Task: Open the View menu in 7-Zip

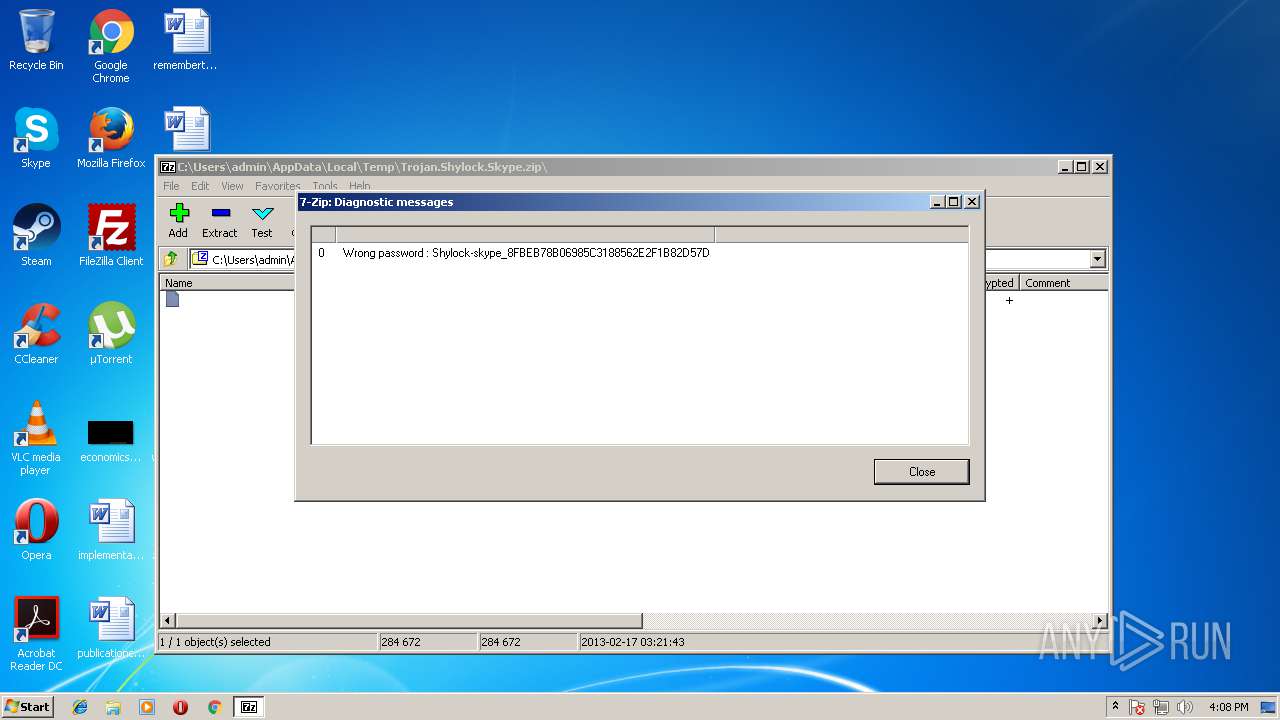Action: pyautogui.click(x=232, y=186)
